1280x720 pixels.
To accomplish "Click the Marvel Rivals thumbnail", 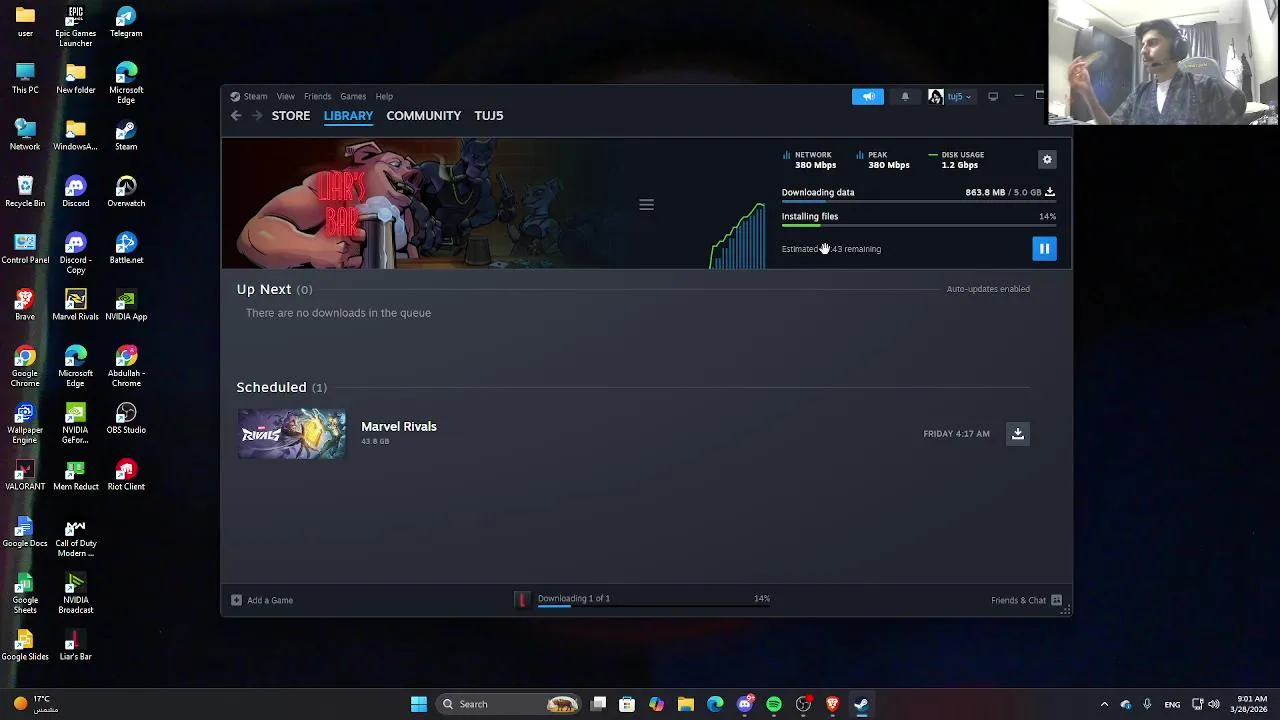I will [x=291, y=434].
